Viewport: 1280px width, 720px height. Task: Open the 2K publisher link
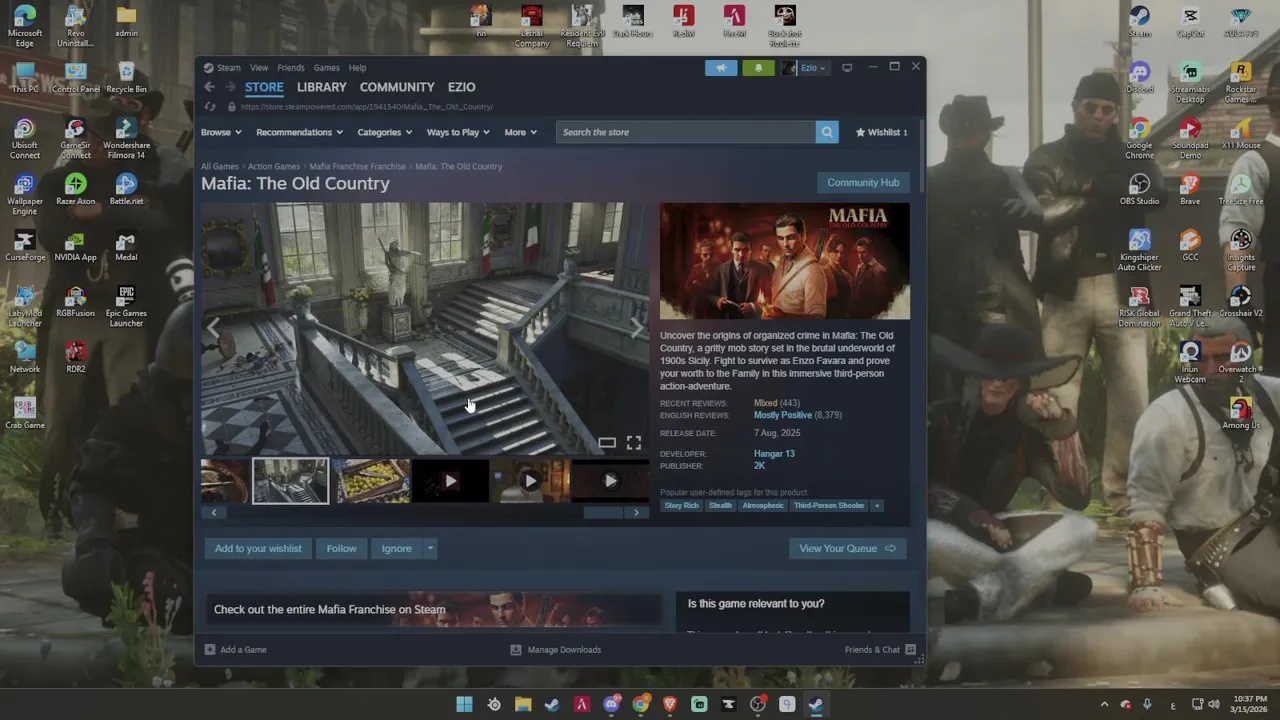(x=759, y=466)
